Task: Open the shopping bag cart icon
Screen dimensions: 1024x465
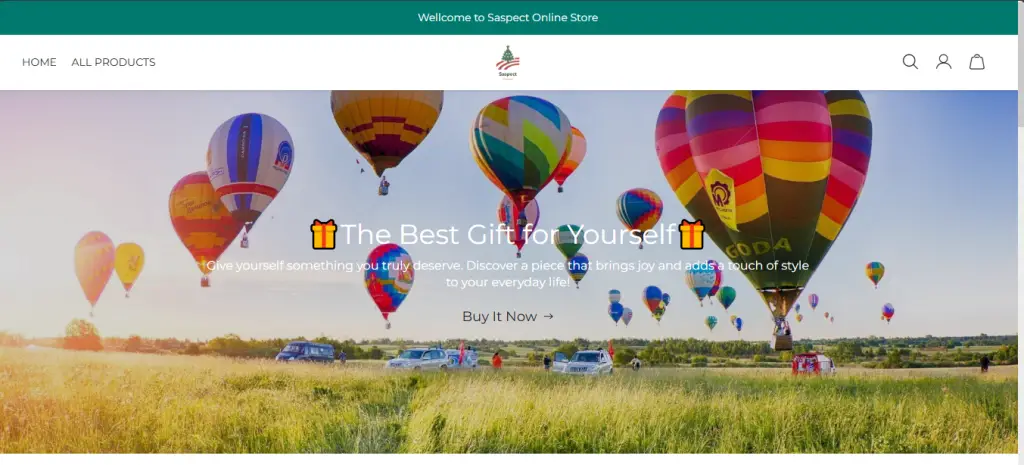Action: tap(976, 62)
